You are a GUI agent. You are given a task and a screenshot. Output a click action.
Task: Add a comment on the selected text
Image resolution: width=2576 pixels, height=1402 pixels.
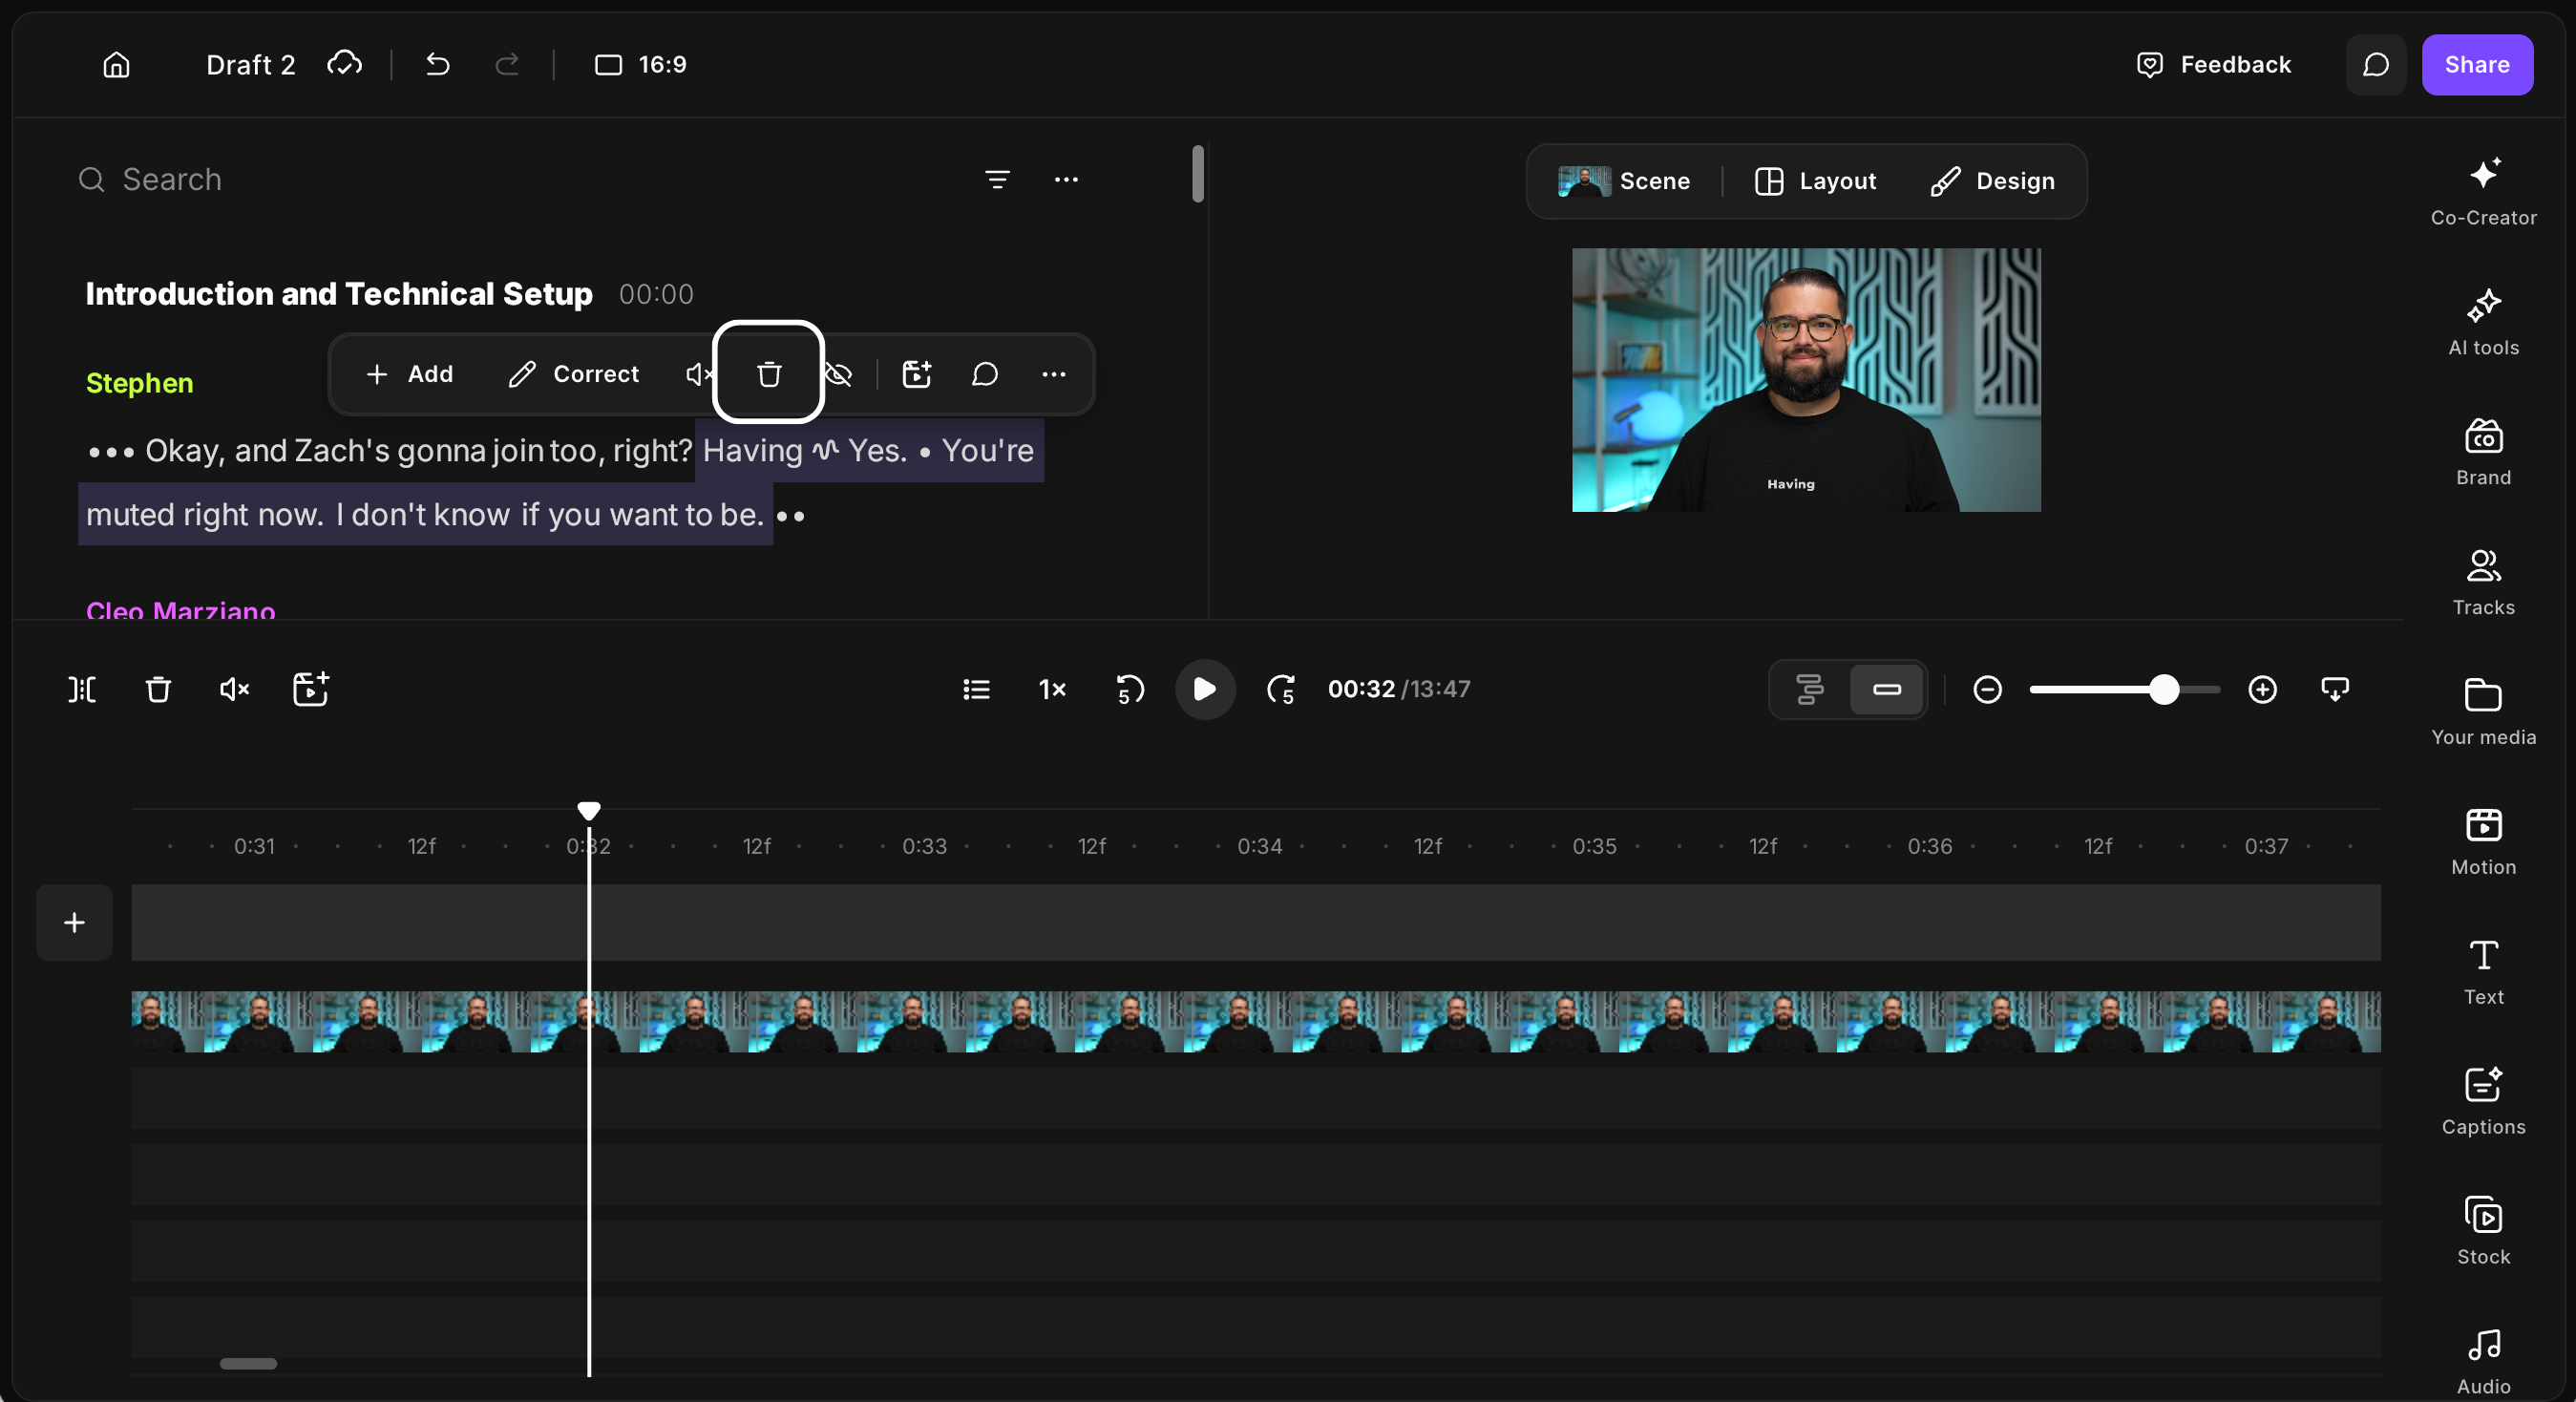[985, 374]
